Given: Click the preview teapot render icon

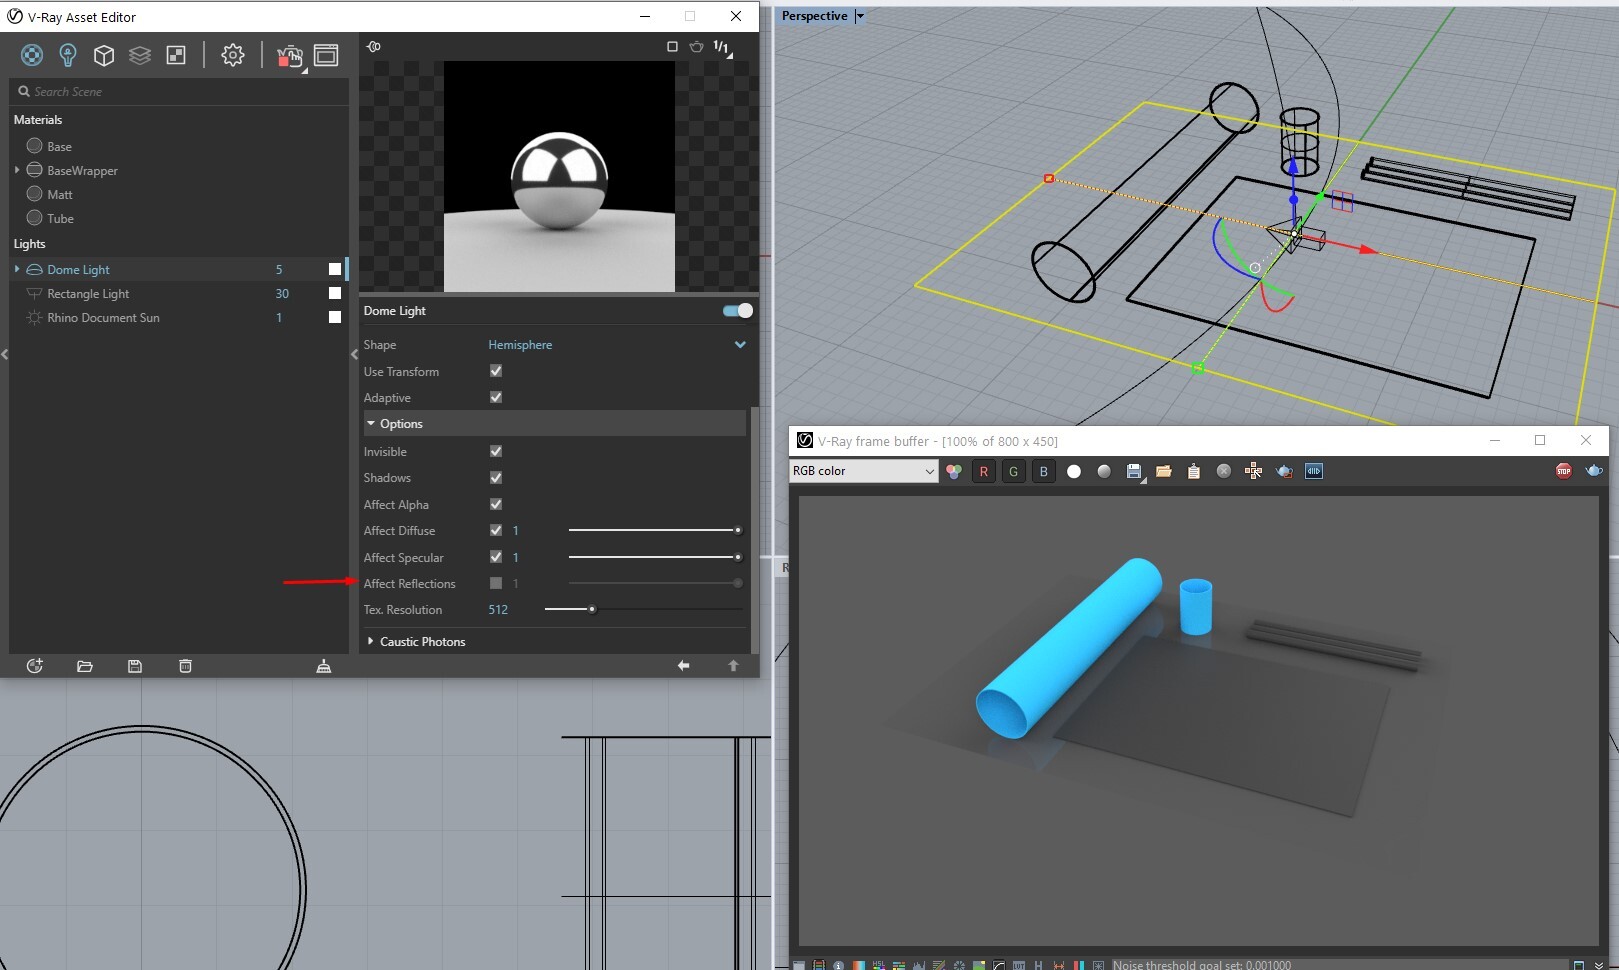Looking at the screenshot, I should point(696,47).
